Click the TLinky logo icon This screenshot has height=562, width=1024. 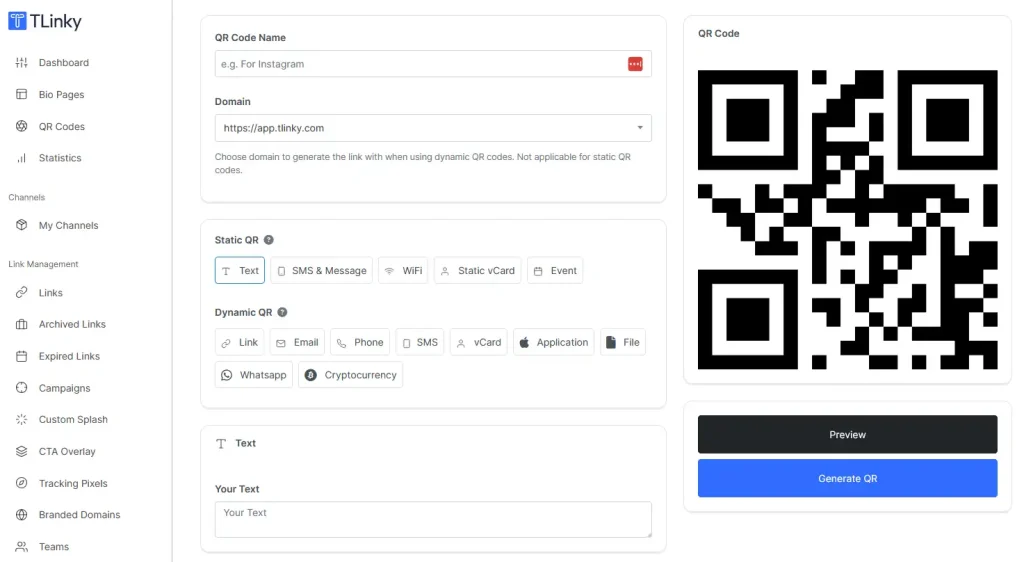pyautogui.click(x=18, y=21)
